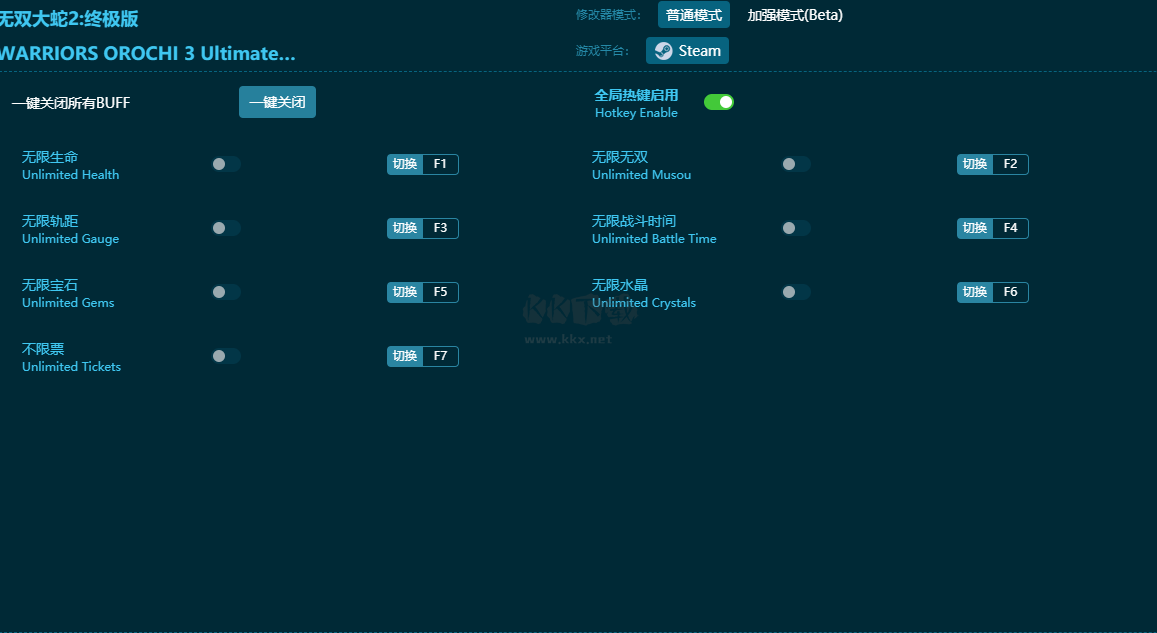
Task: Click 切换 button for F6 hotkey
Action: coord(975,292)
